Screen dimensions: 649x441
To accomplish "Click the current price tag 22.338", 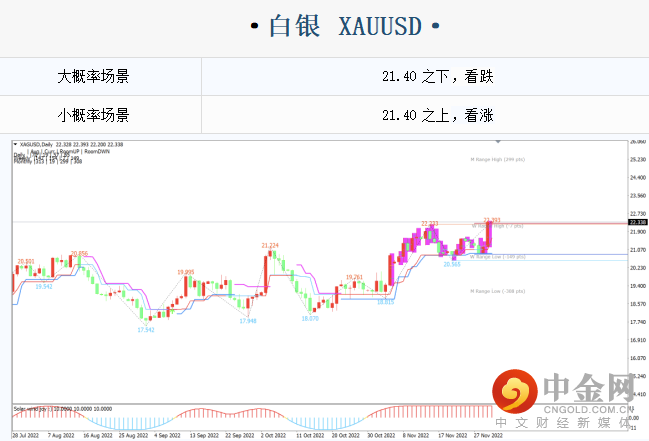I will pyautogui.click(x=637, y=222).
